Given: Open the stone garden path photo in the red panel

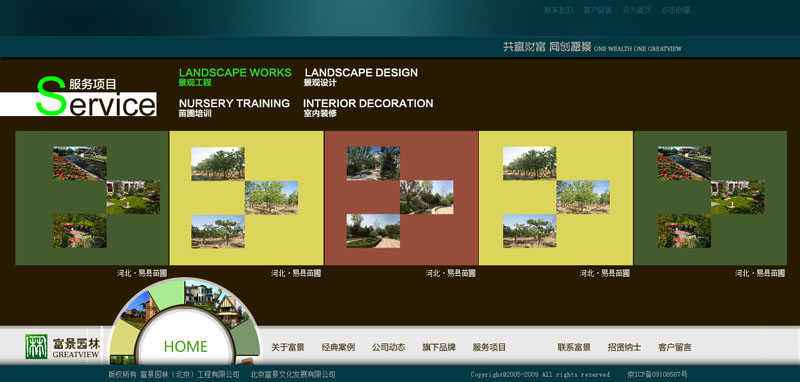Looking at the screenshot, I should click(373, 231).
